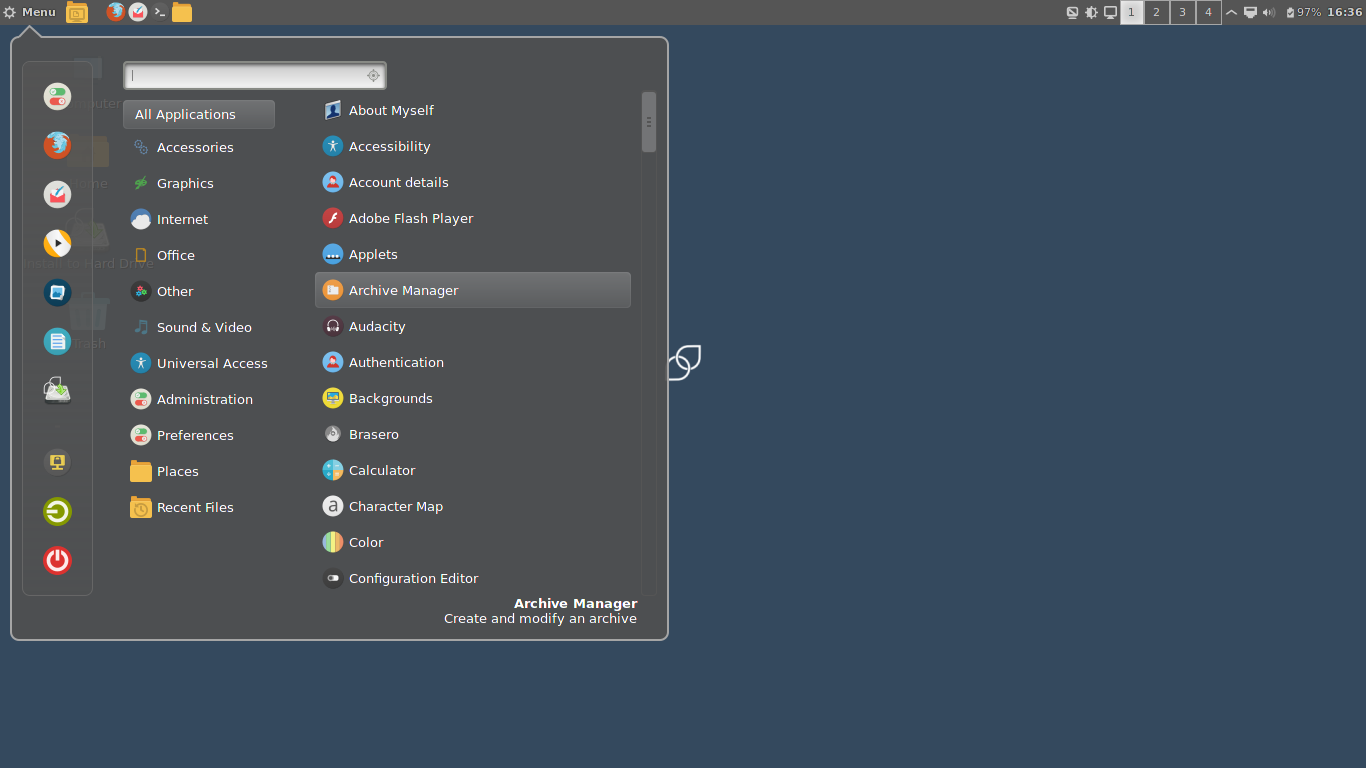This screenshot has width=1366, height=768.
Task: Launch Adobe Flash Player preferences
Action: coord(473,218)
